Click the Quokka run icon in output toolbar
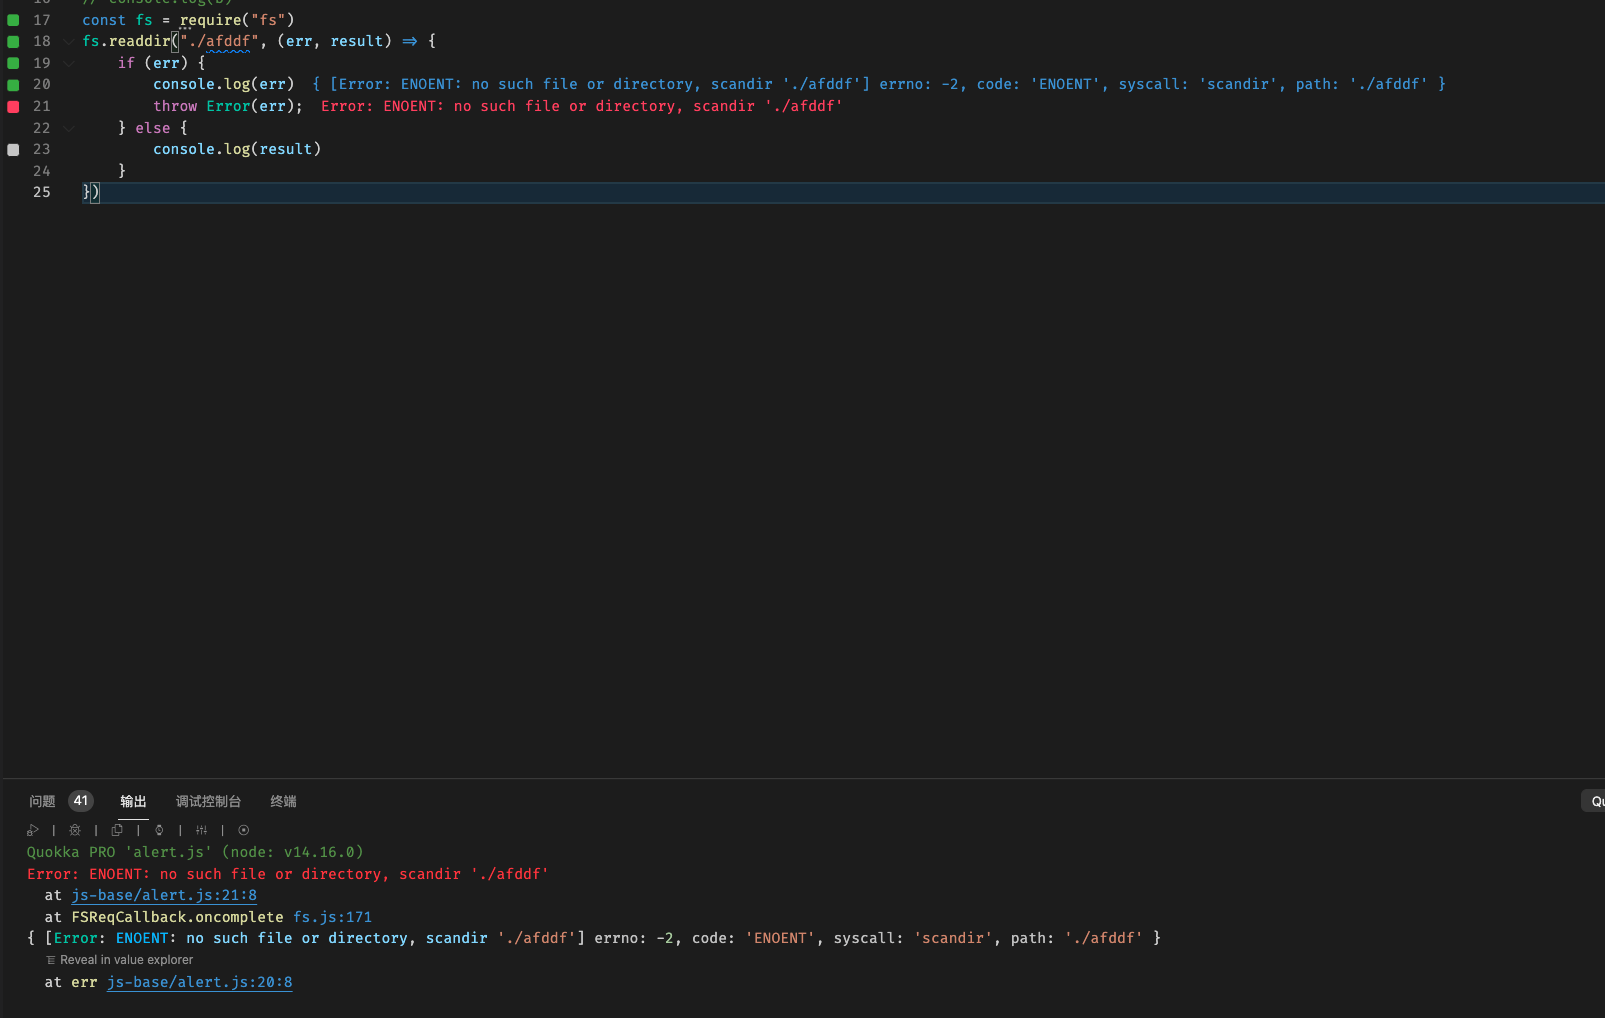1605x1018 pixels. (32, 830)
